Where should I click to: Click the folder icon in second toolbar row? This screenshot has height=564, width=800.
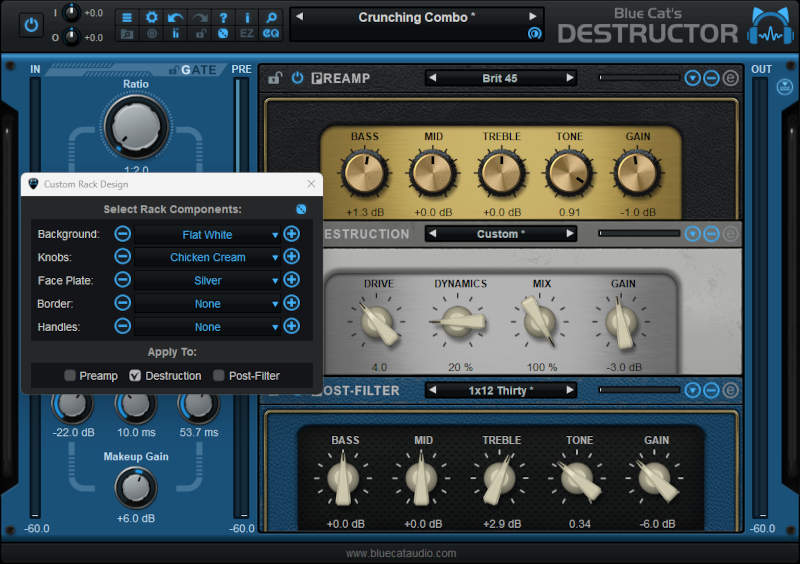point(127,34)
